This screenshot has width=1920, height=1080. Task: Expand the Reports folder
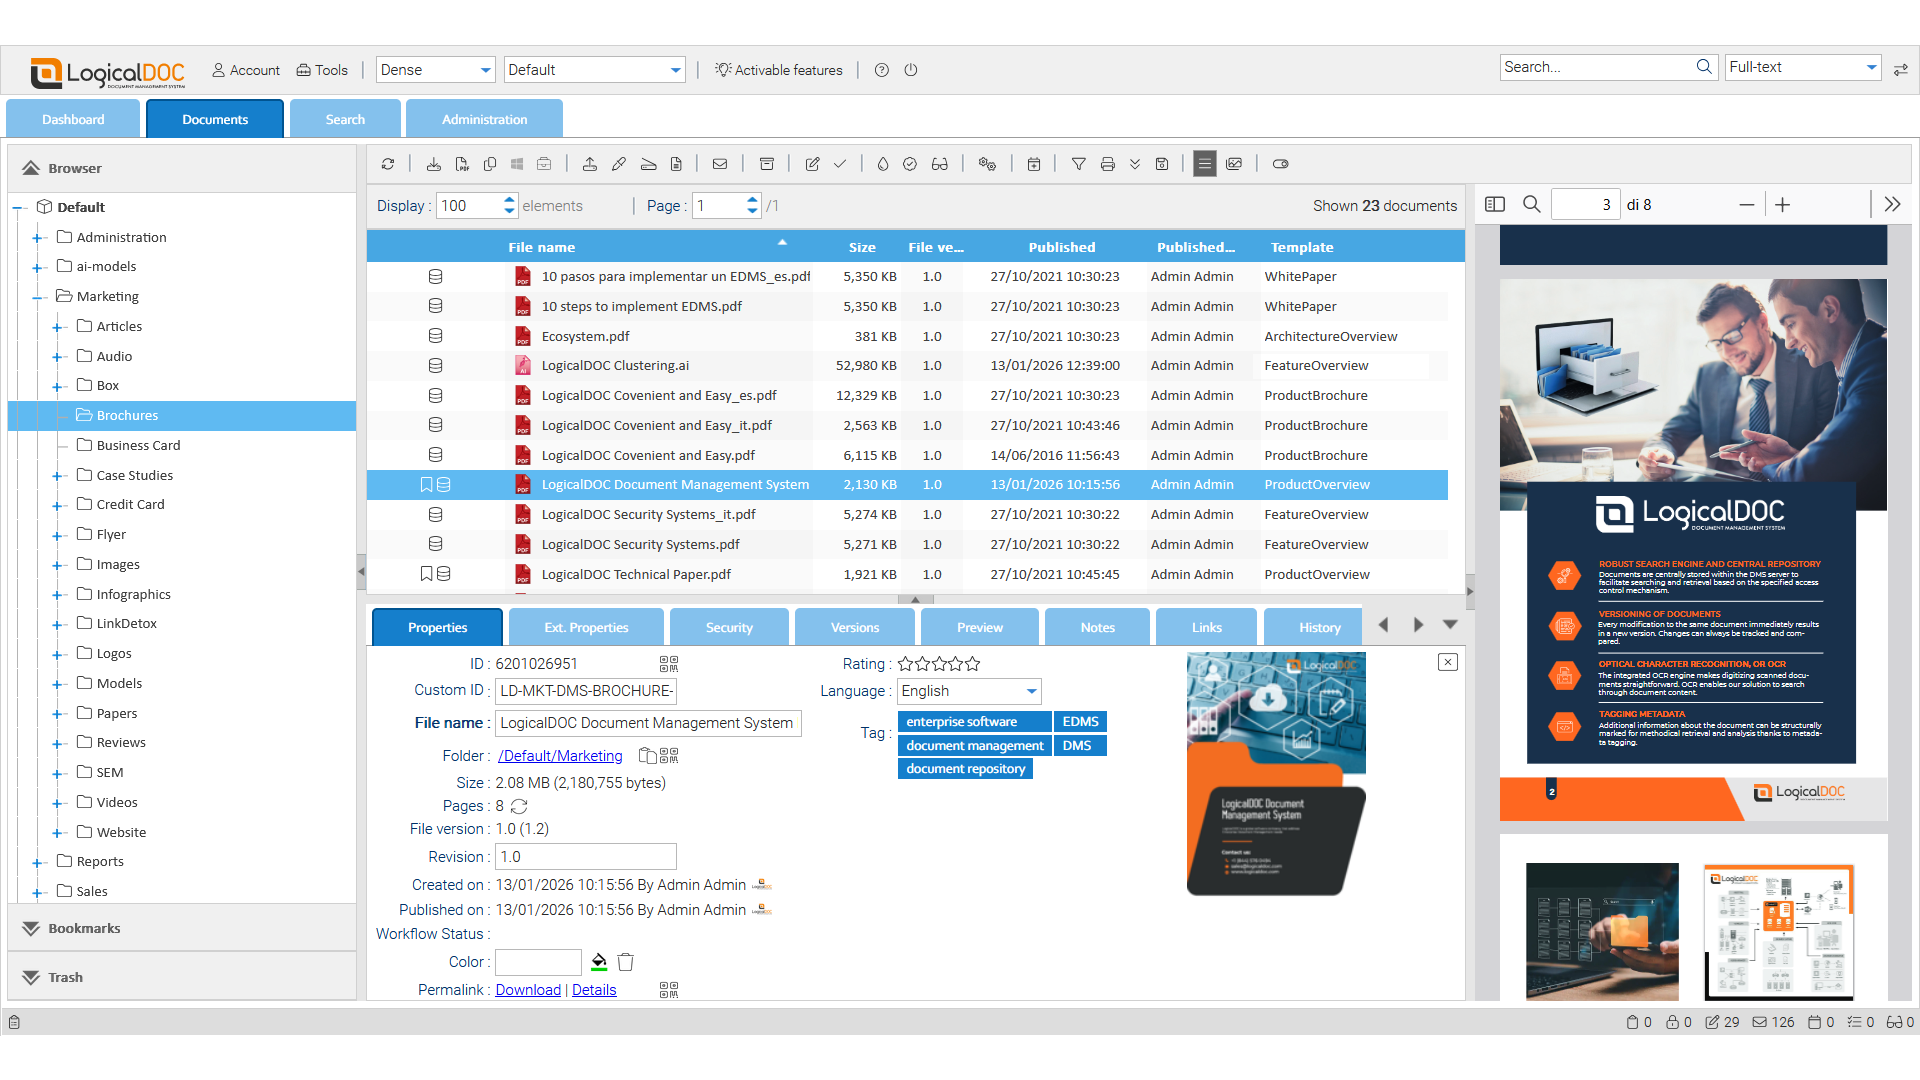[38, 861]
